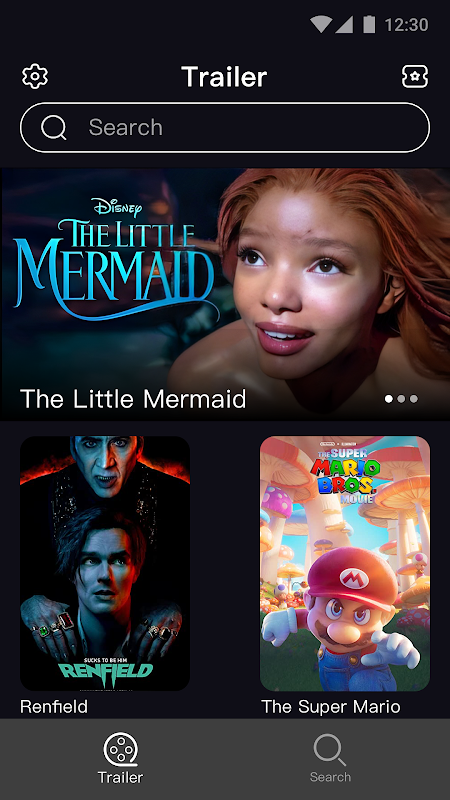Open settings via the gear icon
Image resolution: width=450 pixels, height=800 pixels.
point(35,77)
